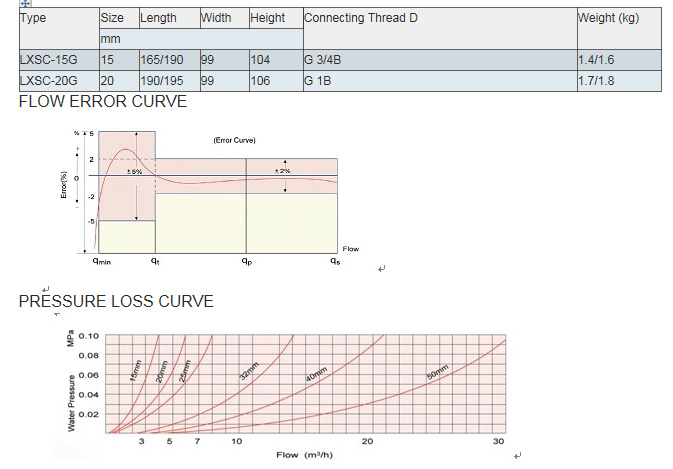Click the Weight (kg) header cell

click(609, 18)
